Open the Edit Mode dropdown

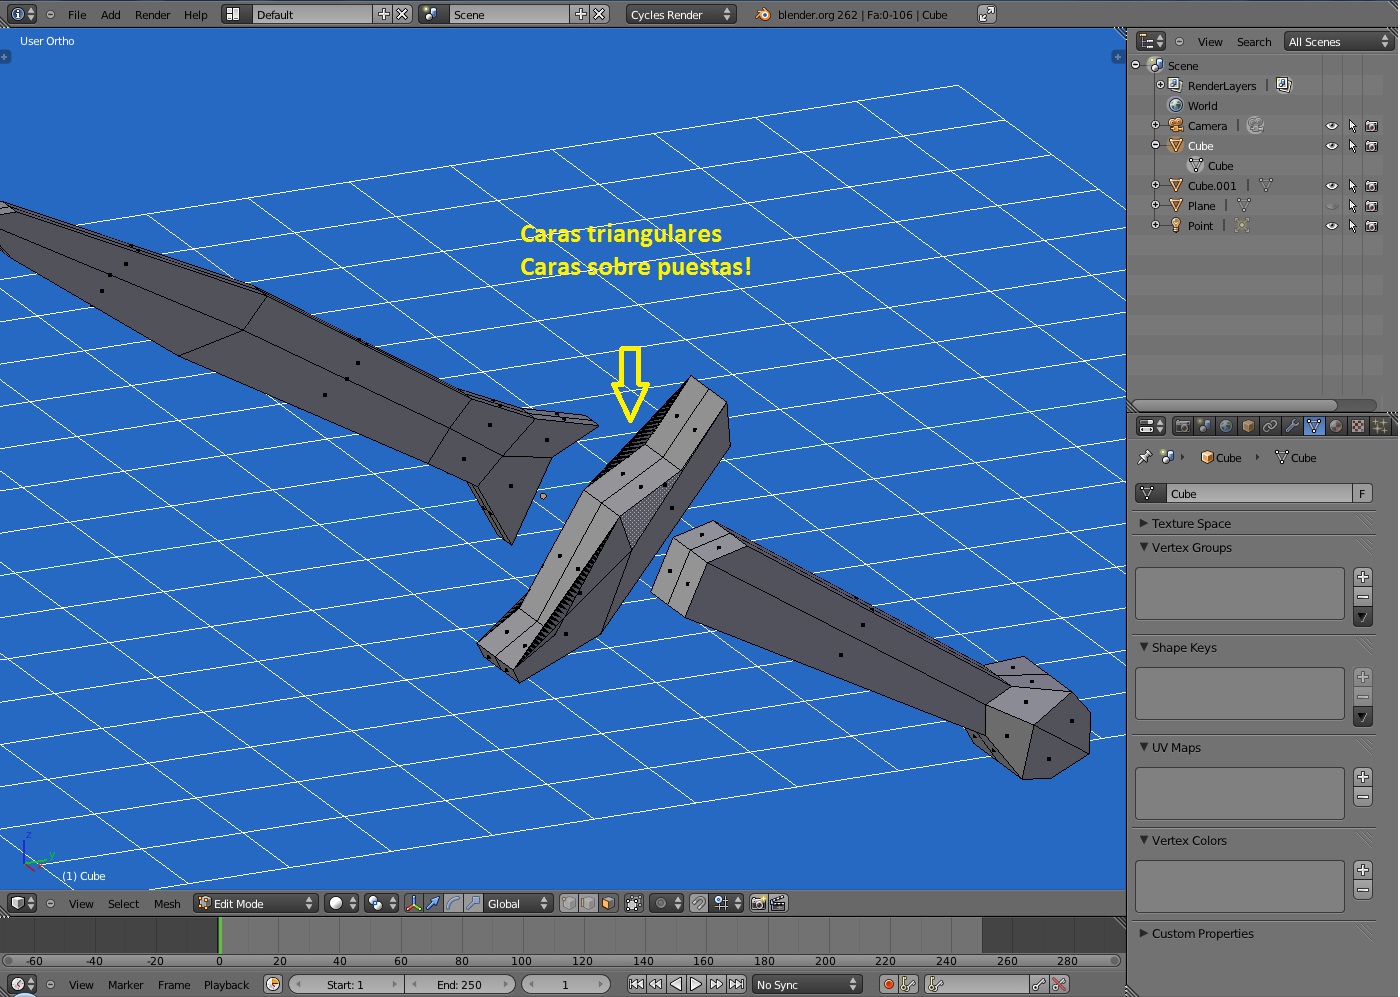point(256,903)
